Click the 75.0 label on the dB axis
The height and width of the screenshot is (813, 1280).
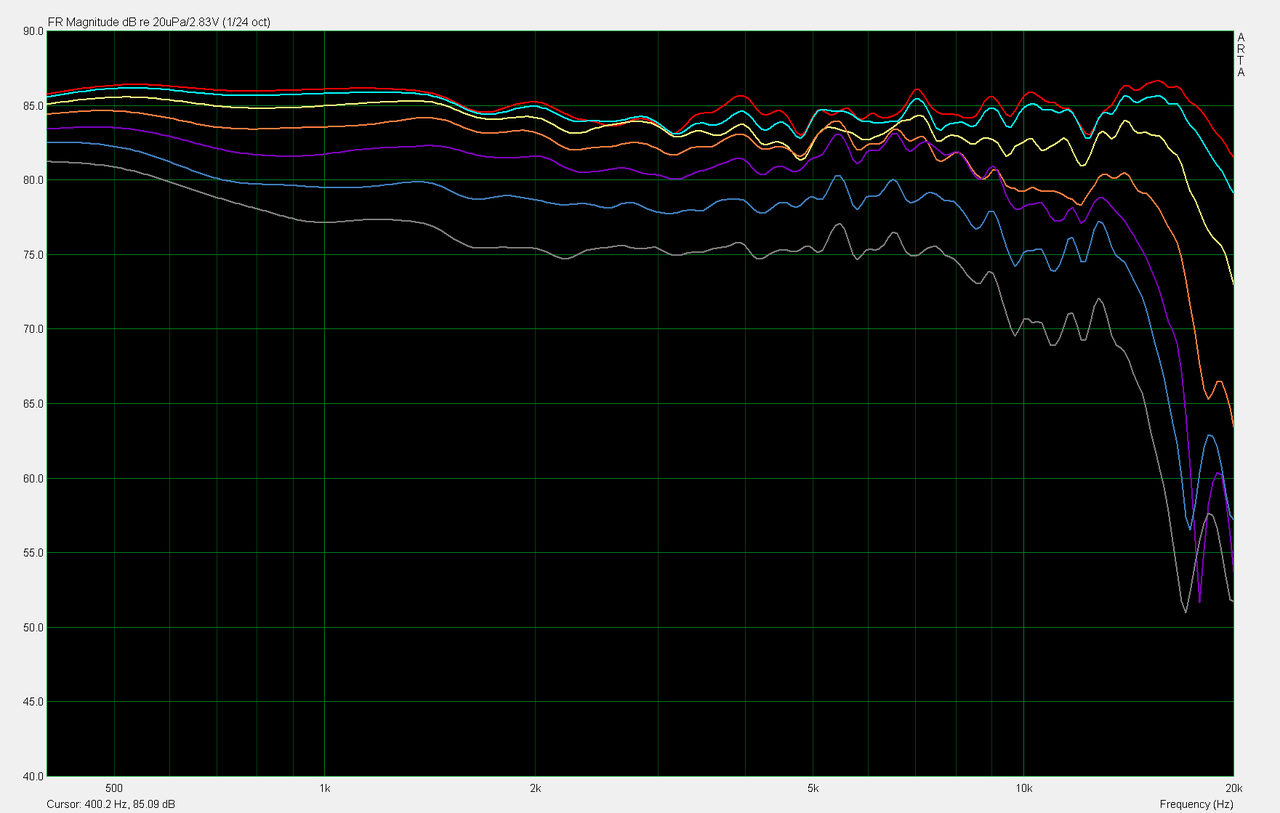tap(33, 255)
